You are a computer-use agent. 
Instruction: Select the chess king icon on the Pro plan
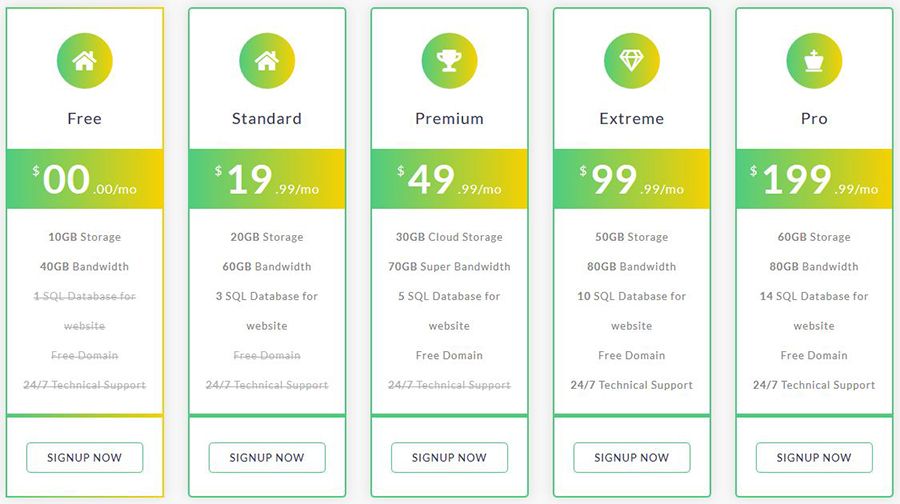[x=814, y=60]
